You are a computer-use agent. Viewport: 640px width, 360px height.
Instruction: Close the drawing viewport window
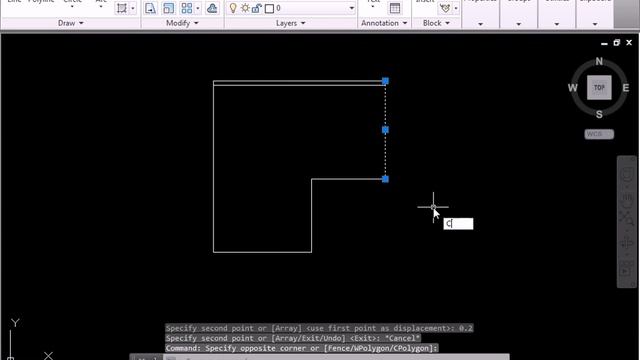tap(629, 42)
